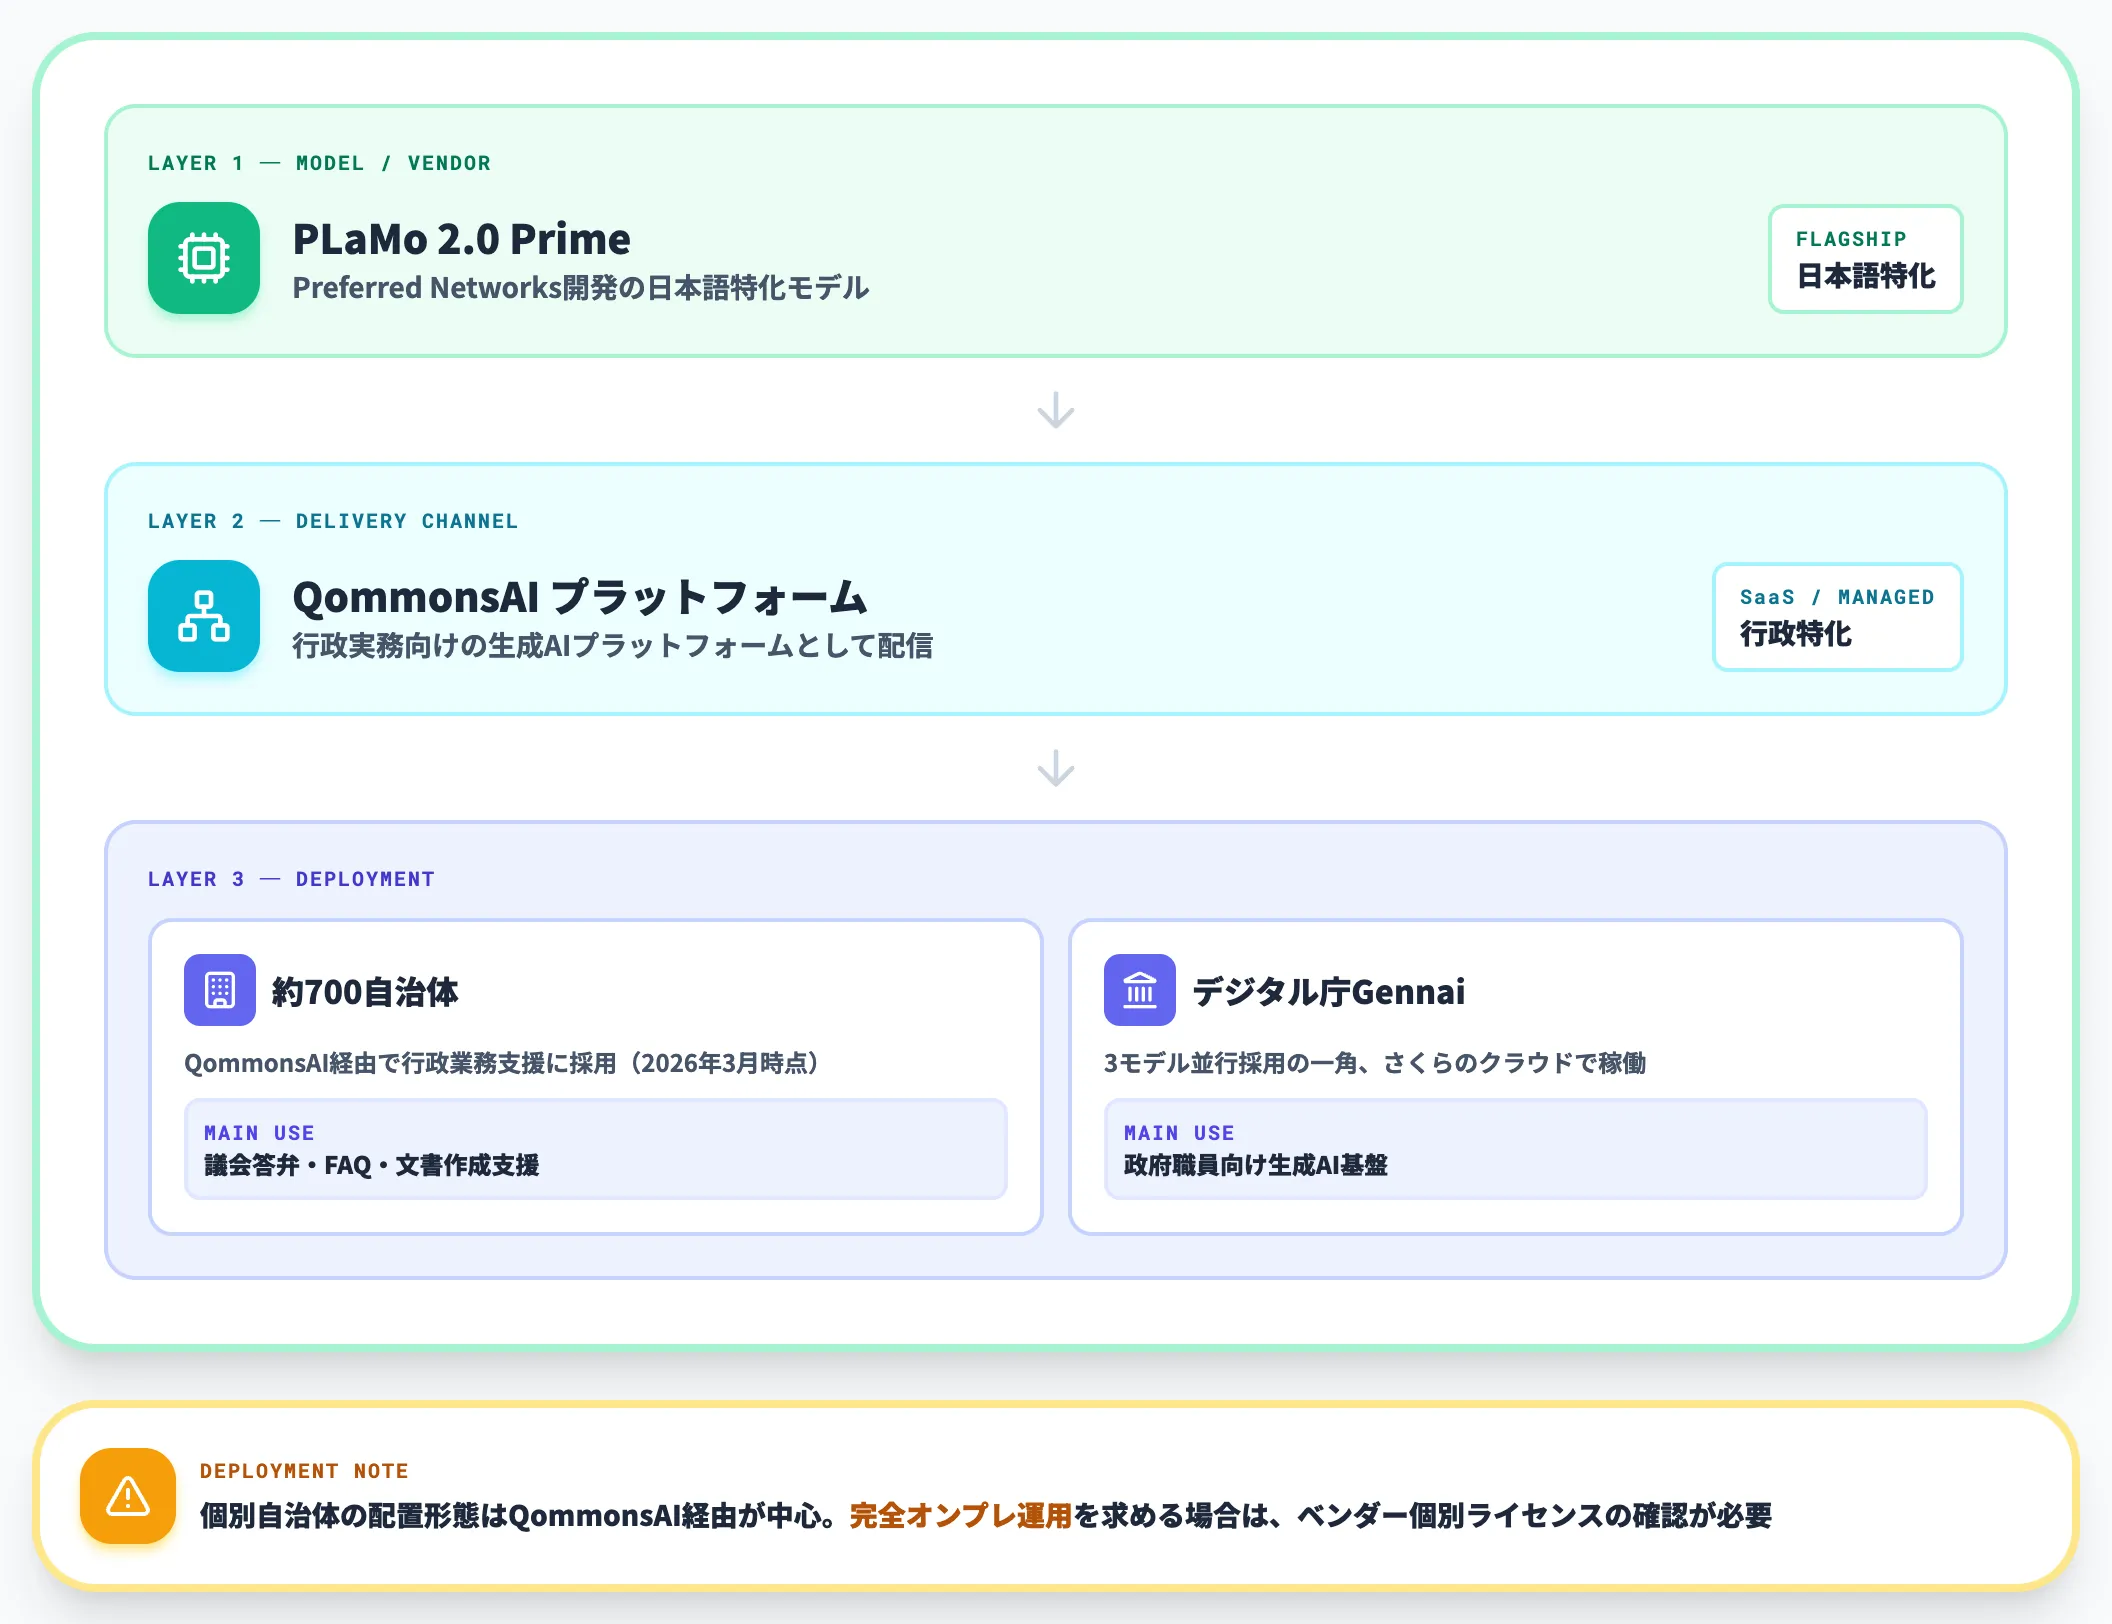The image size is (2112, 1624).
Task: Click the 政府職員向け生成AI基盤 main use box
Action: (1516, 1149)
